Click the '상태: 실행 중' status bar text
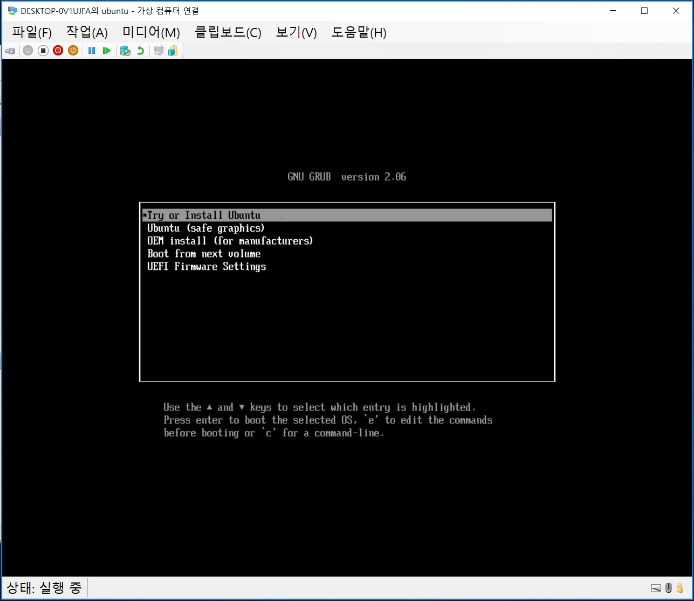Screen dimensions: 694x601 coord(44,588)
